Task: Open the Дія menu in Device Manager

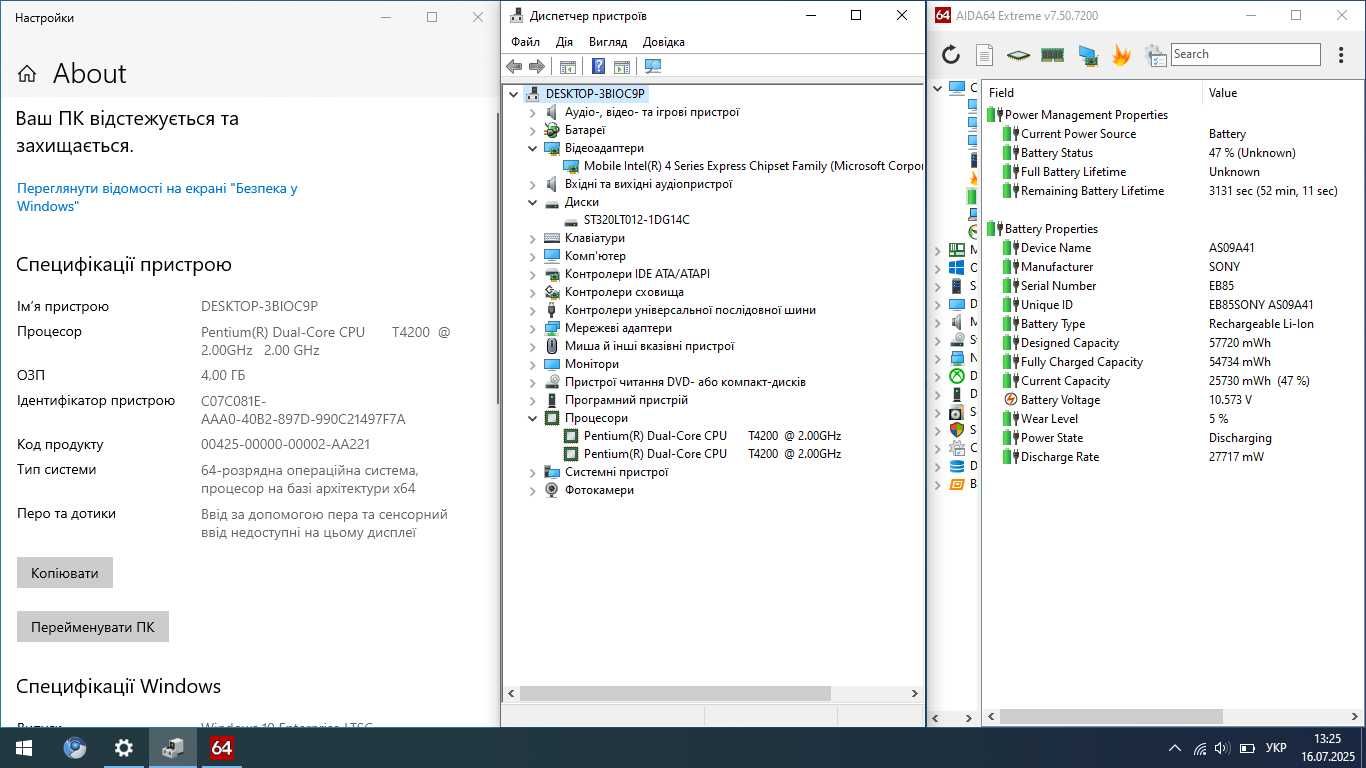Action: click(564, 42)
